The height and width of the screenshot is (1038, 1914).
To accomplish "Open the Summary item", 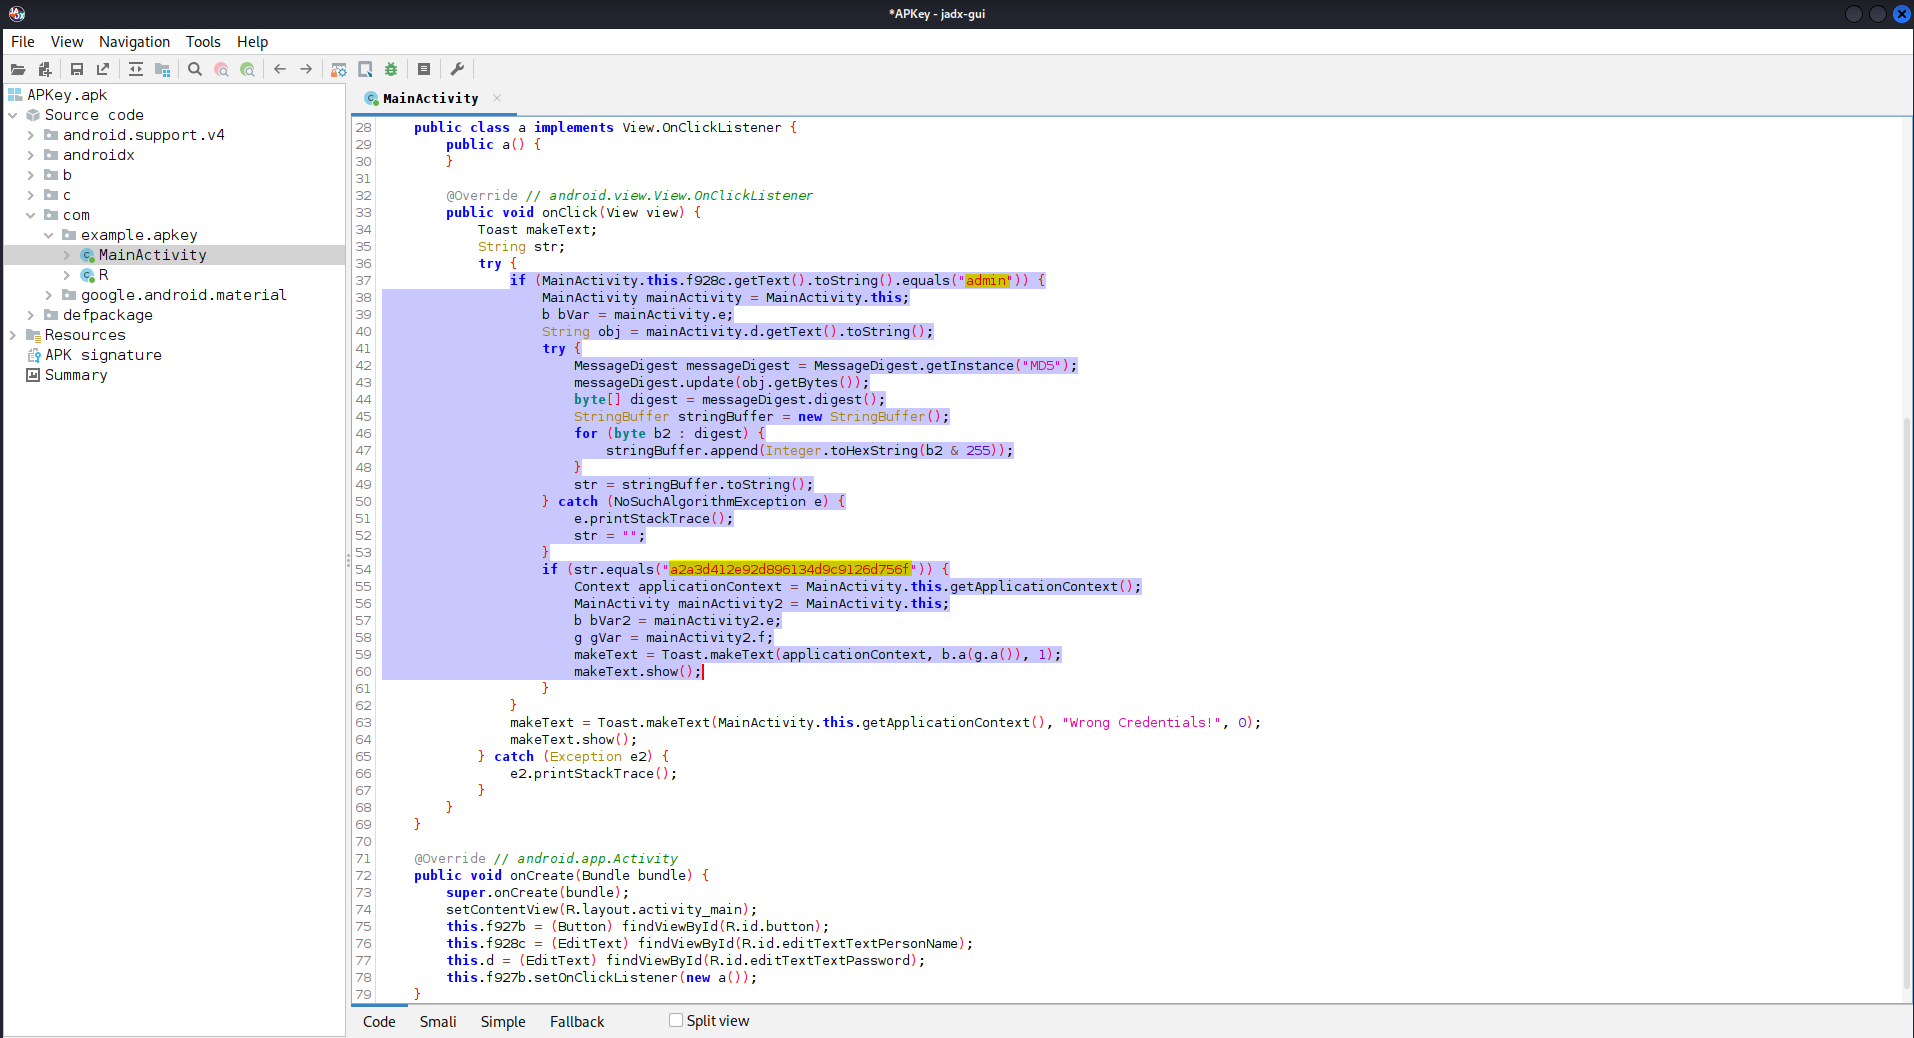I will pyautogui.click(x=76, y=375).
